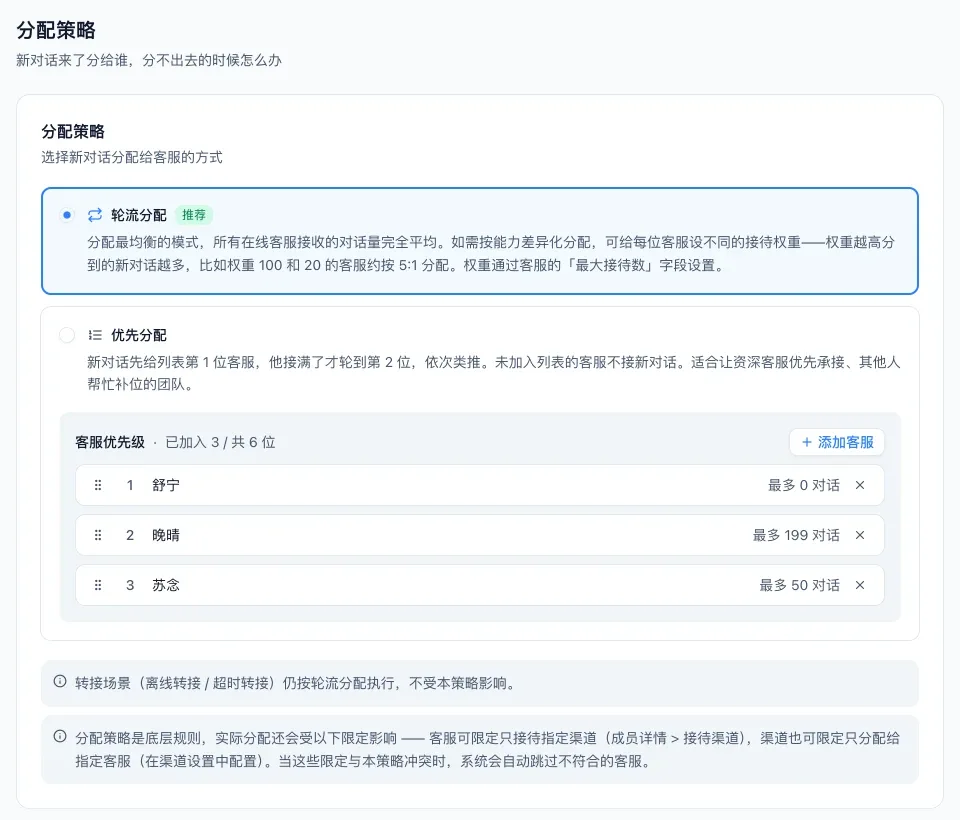Click the name 苏念

click(166, 585)
